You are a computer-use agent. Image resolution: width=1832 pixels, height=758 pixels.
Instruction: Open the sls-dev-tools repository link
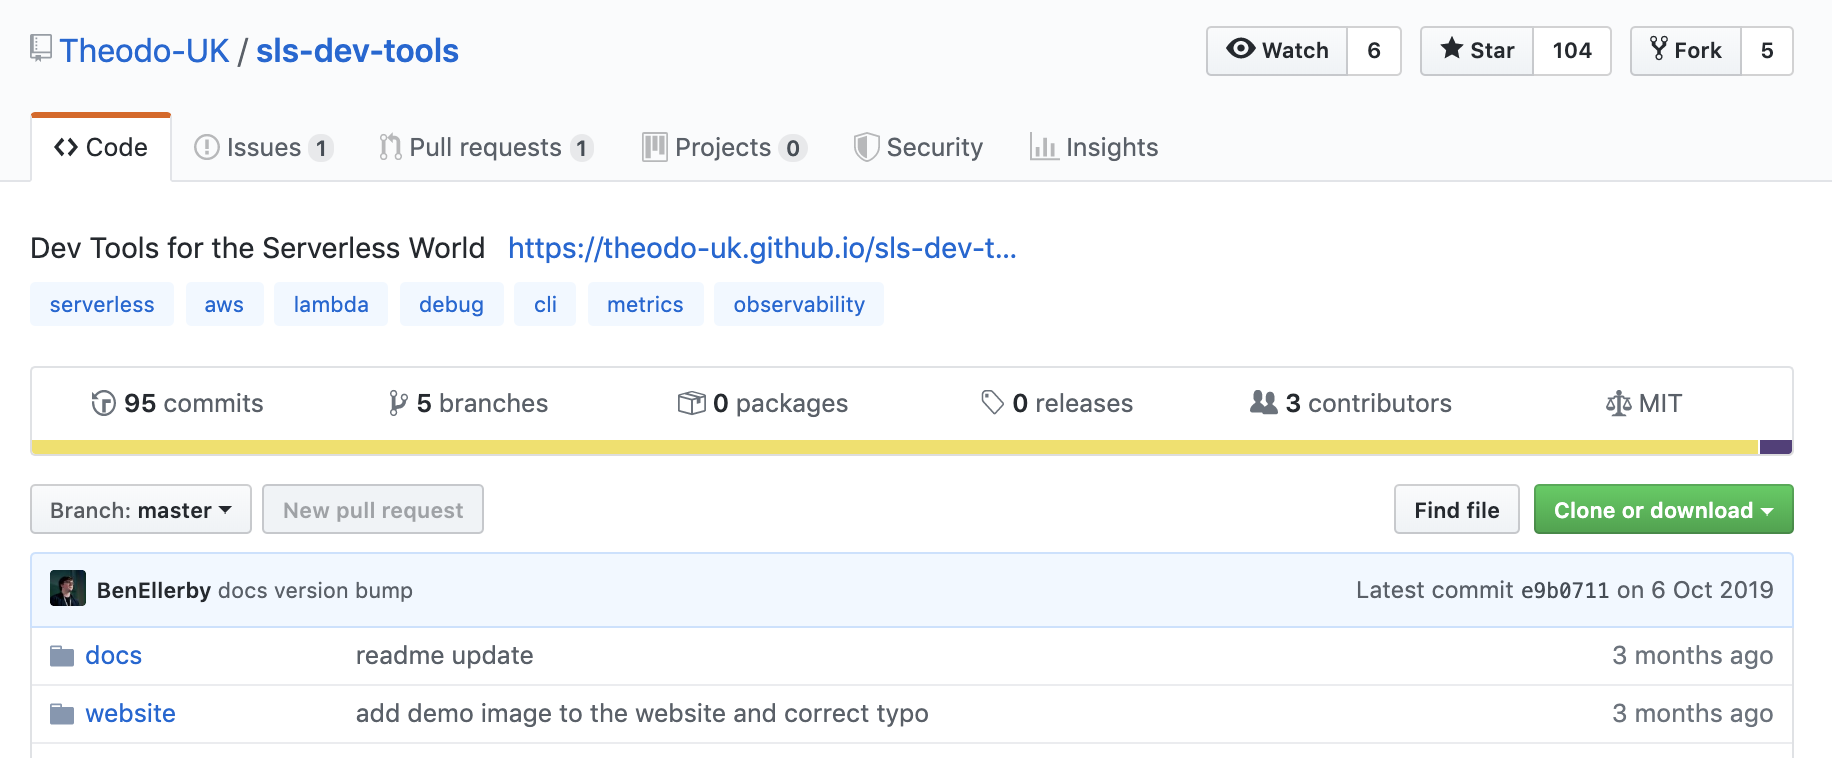click(357, 51)
